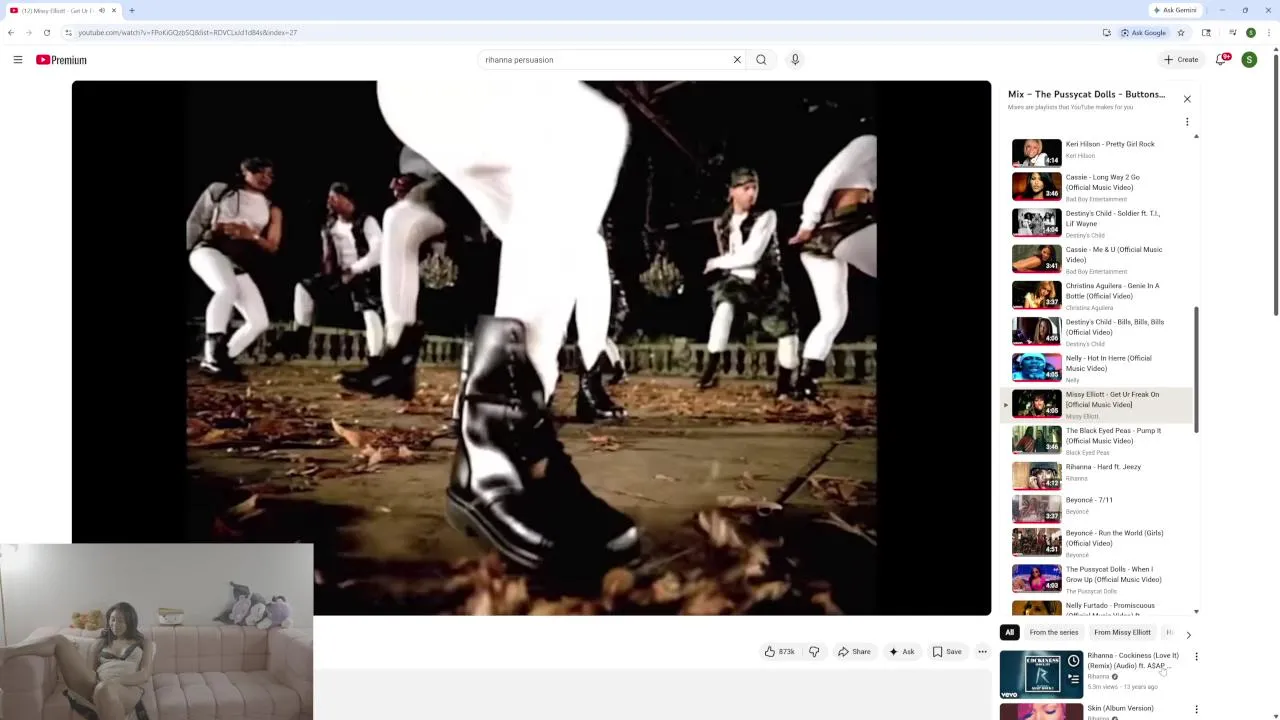This screenshot has width=1280, height=720.
Task: Run search with magnifier button
Action: point(761,60)
